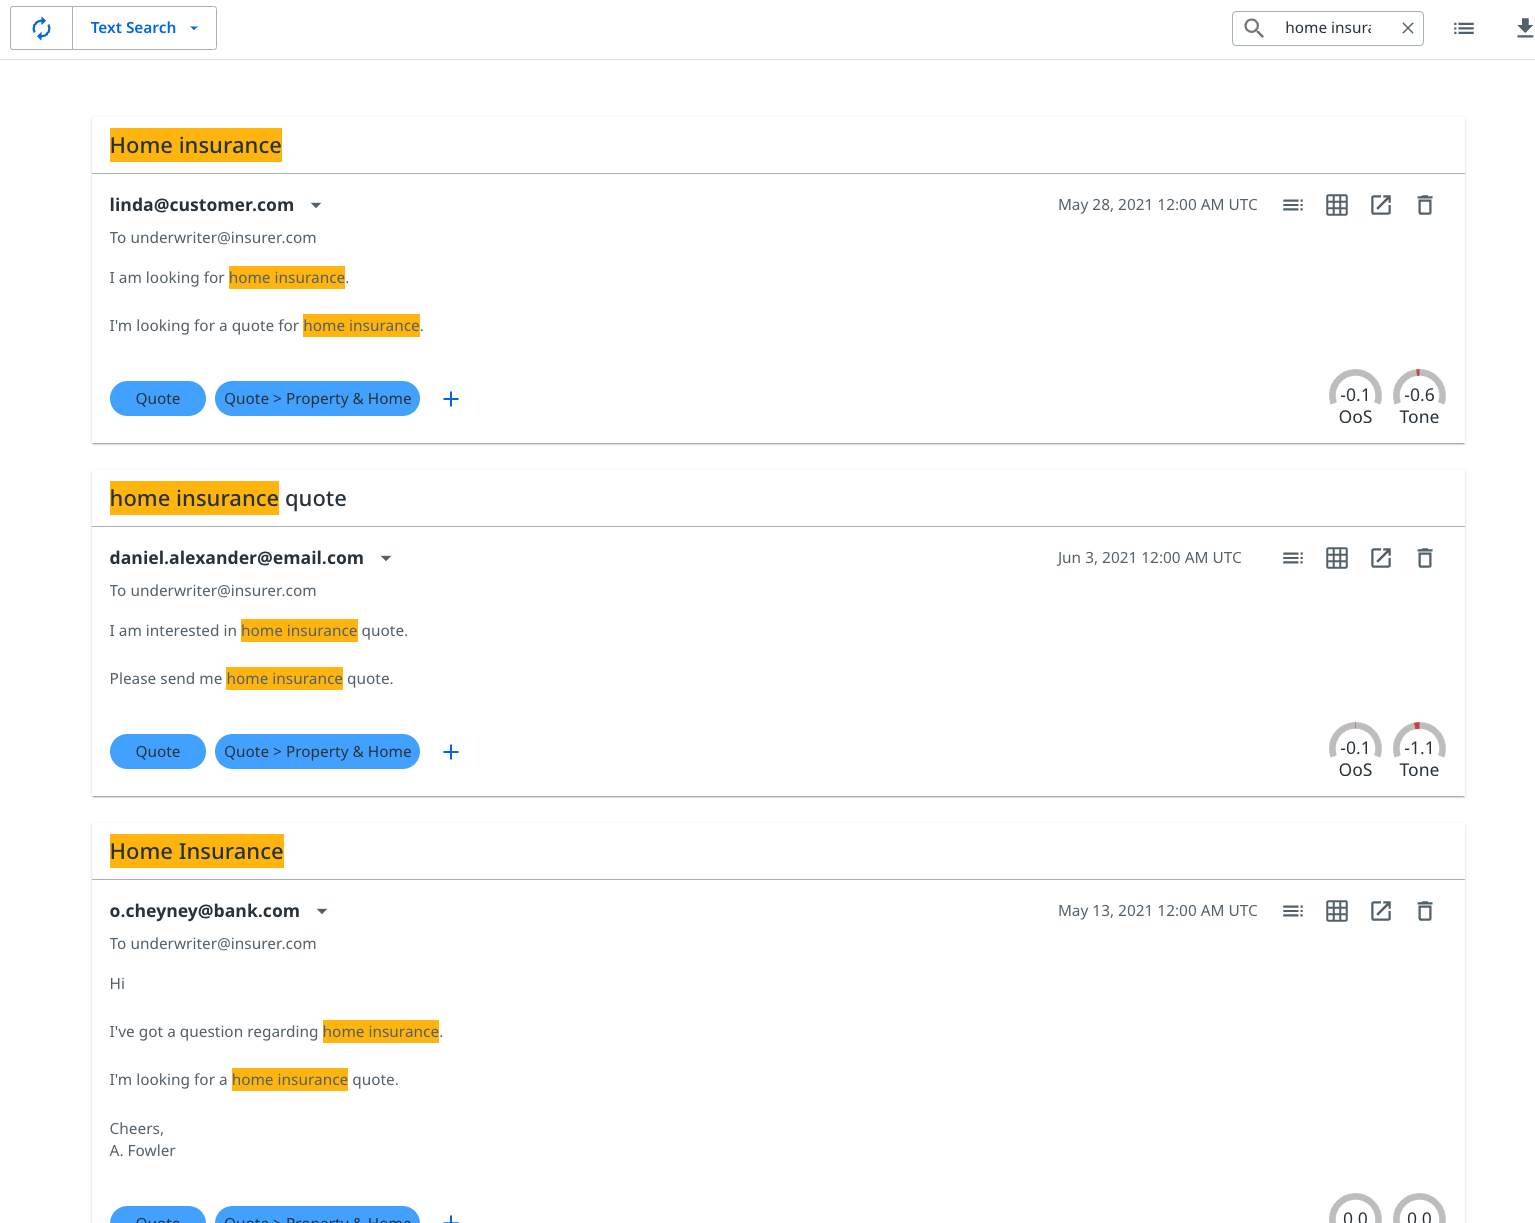This screenshot has width=1535, height=1223.
Task: Click the search magnifier icon
Action: pos(1254,28)
